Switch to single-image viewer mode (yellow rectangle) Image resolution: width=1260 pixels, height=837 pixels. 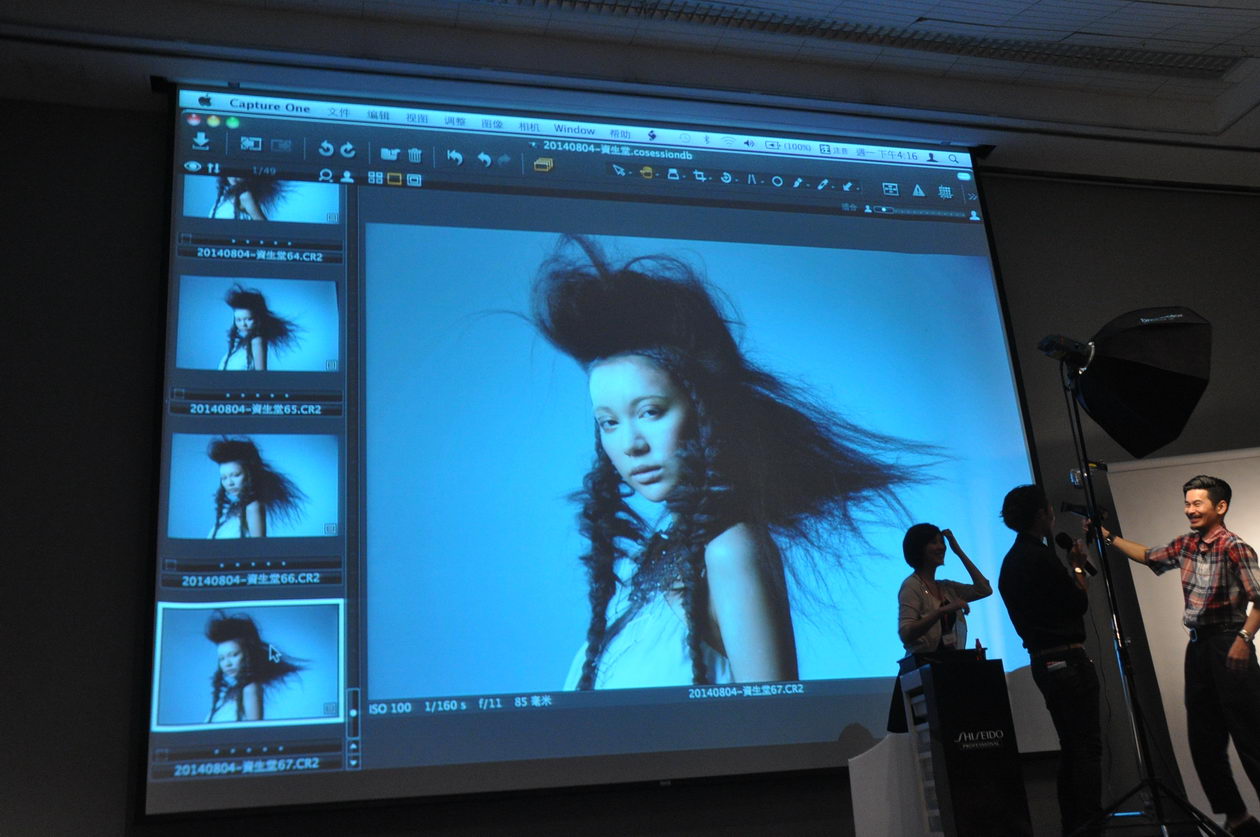pyautogui.click(x=394, y=178)
